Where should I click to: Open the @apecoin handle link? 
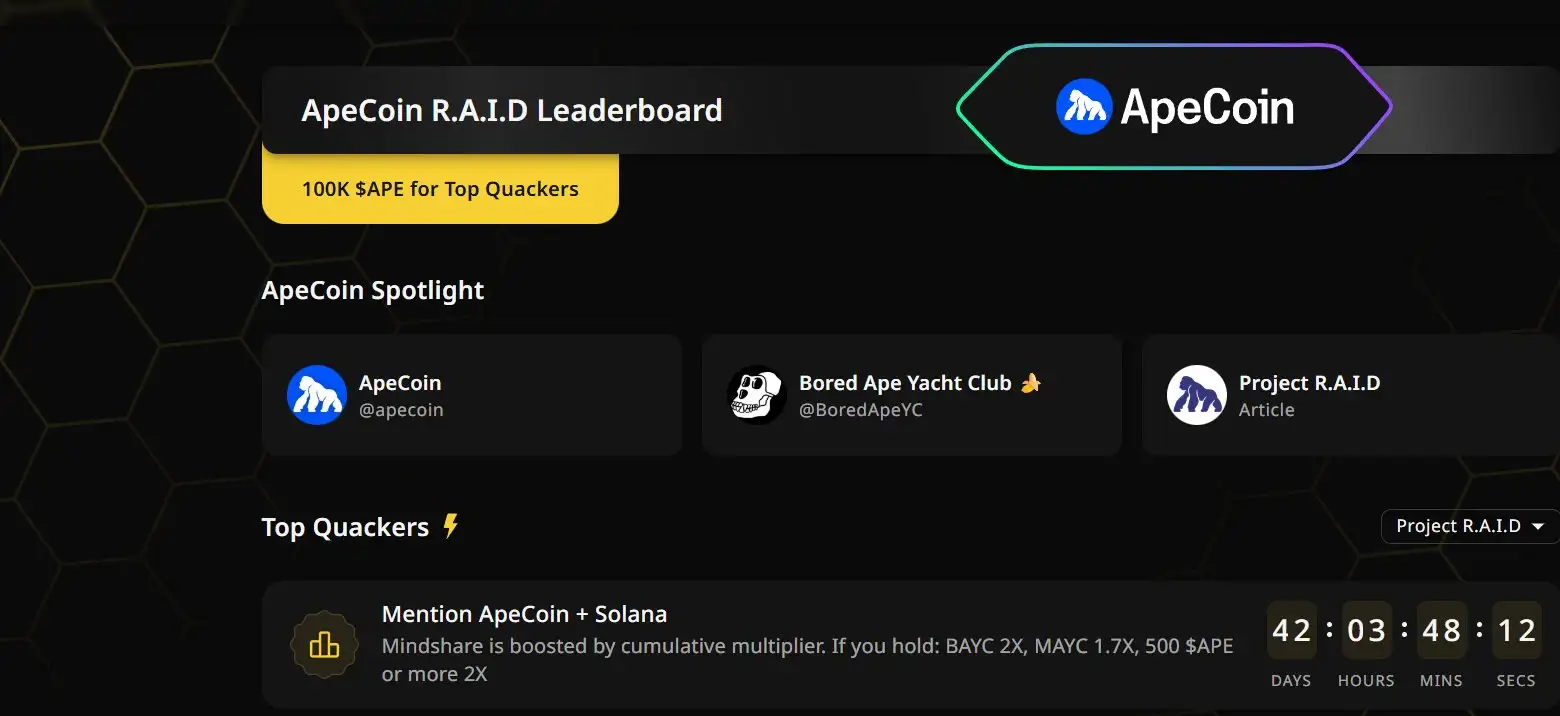tap(401, 410)
